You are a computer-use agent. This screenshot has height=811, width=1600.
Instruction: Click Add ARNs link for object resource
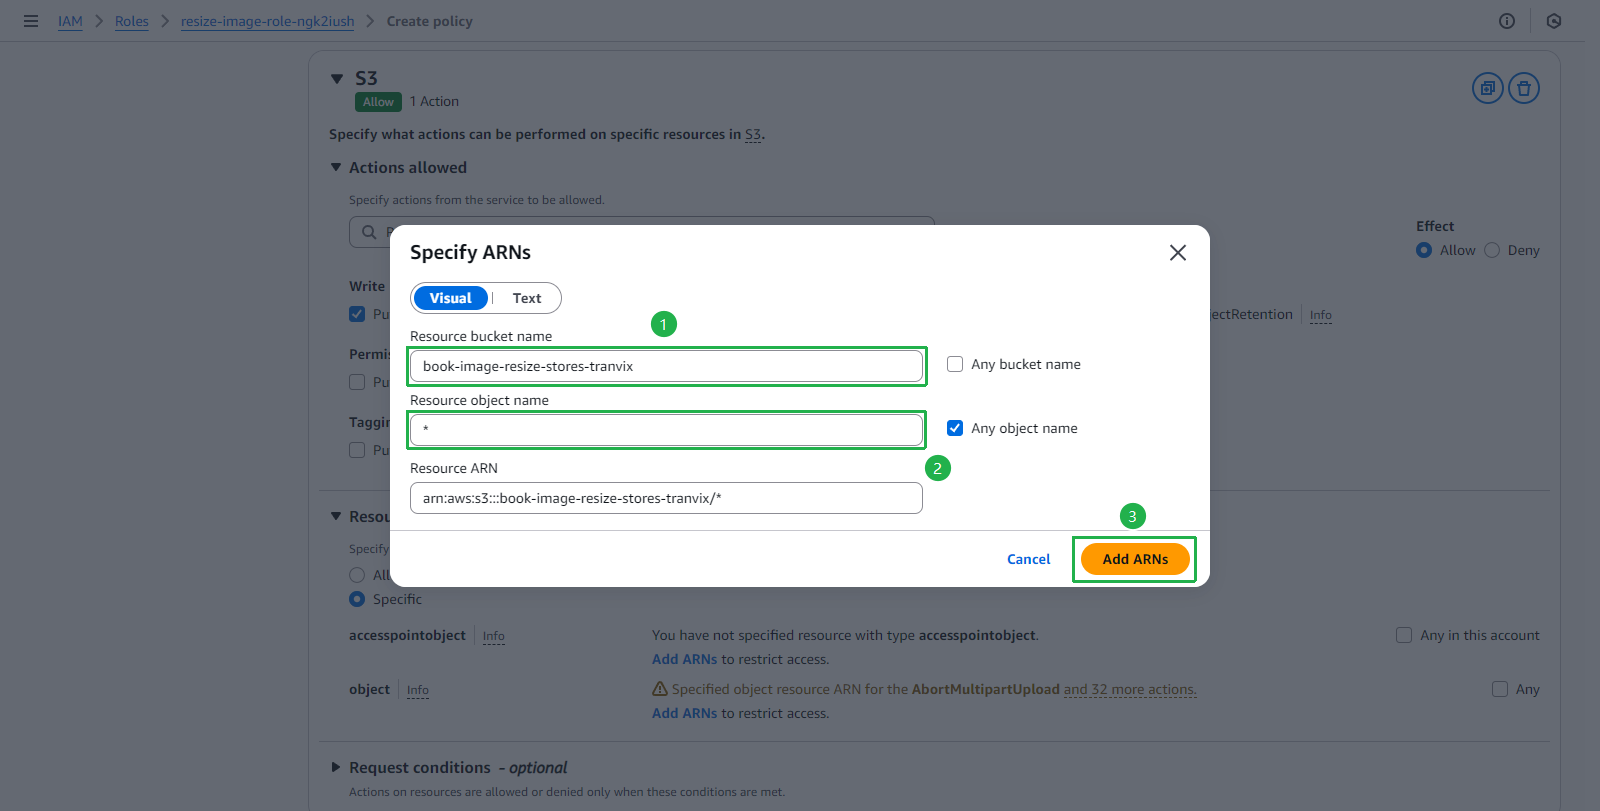click(x=684, y=713)
